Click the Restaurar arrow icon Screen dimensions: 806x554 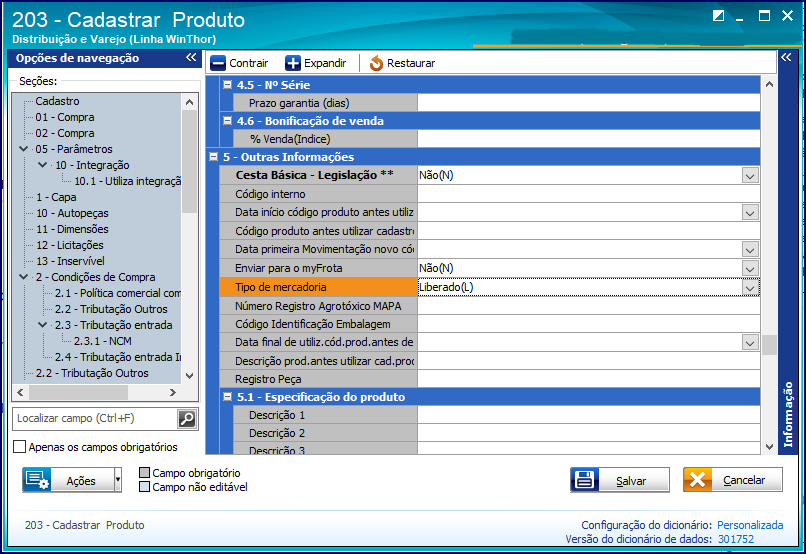click(376, 63)
